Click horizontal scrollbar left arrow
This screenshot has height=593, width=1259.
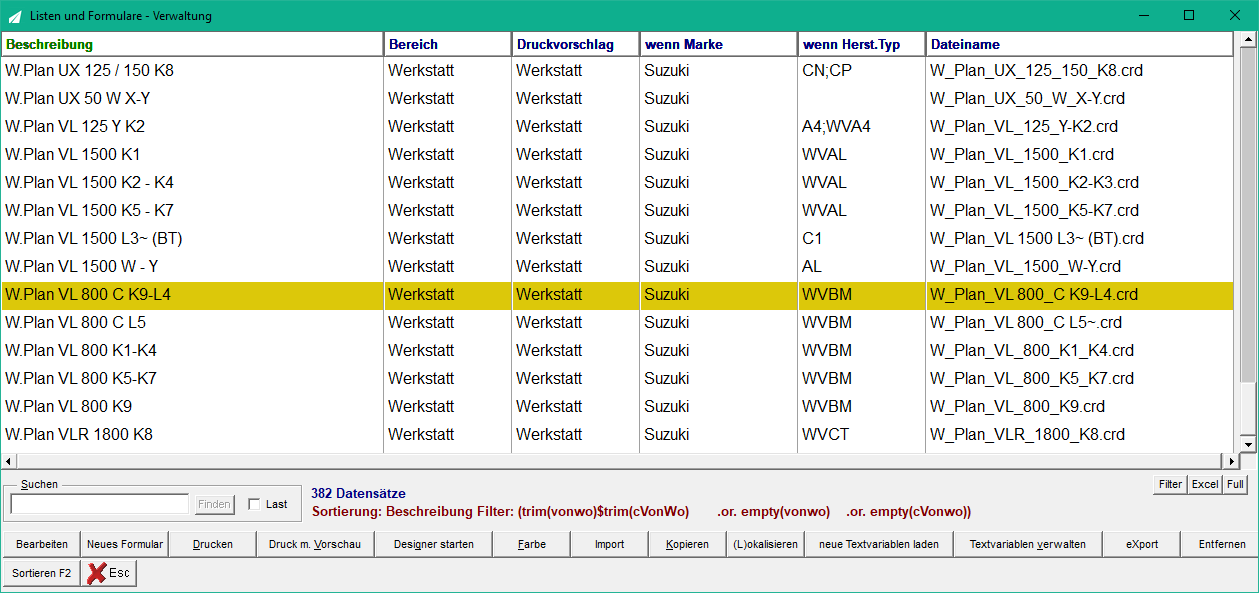point(8,461)
